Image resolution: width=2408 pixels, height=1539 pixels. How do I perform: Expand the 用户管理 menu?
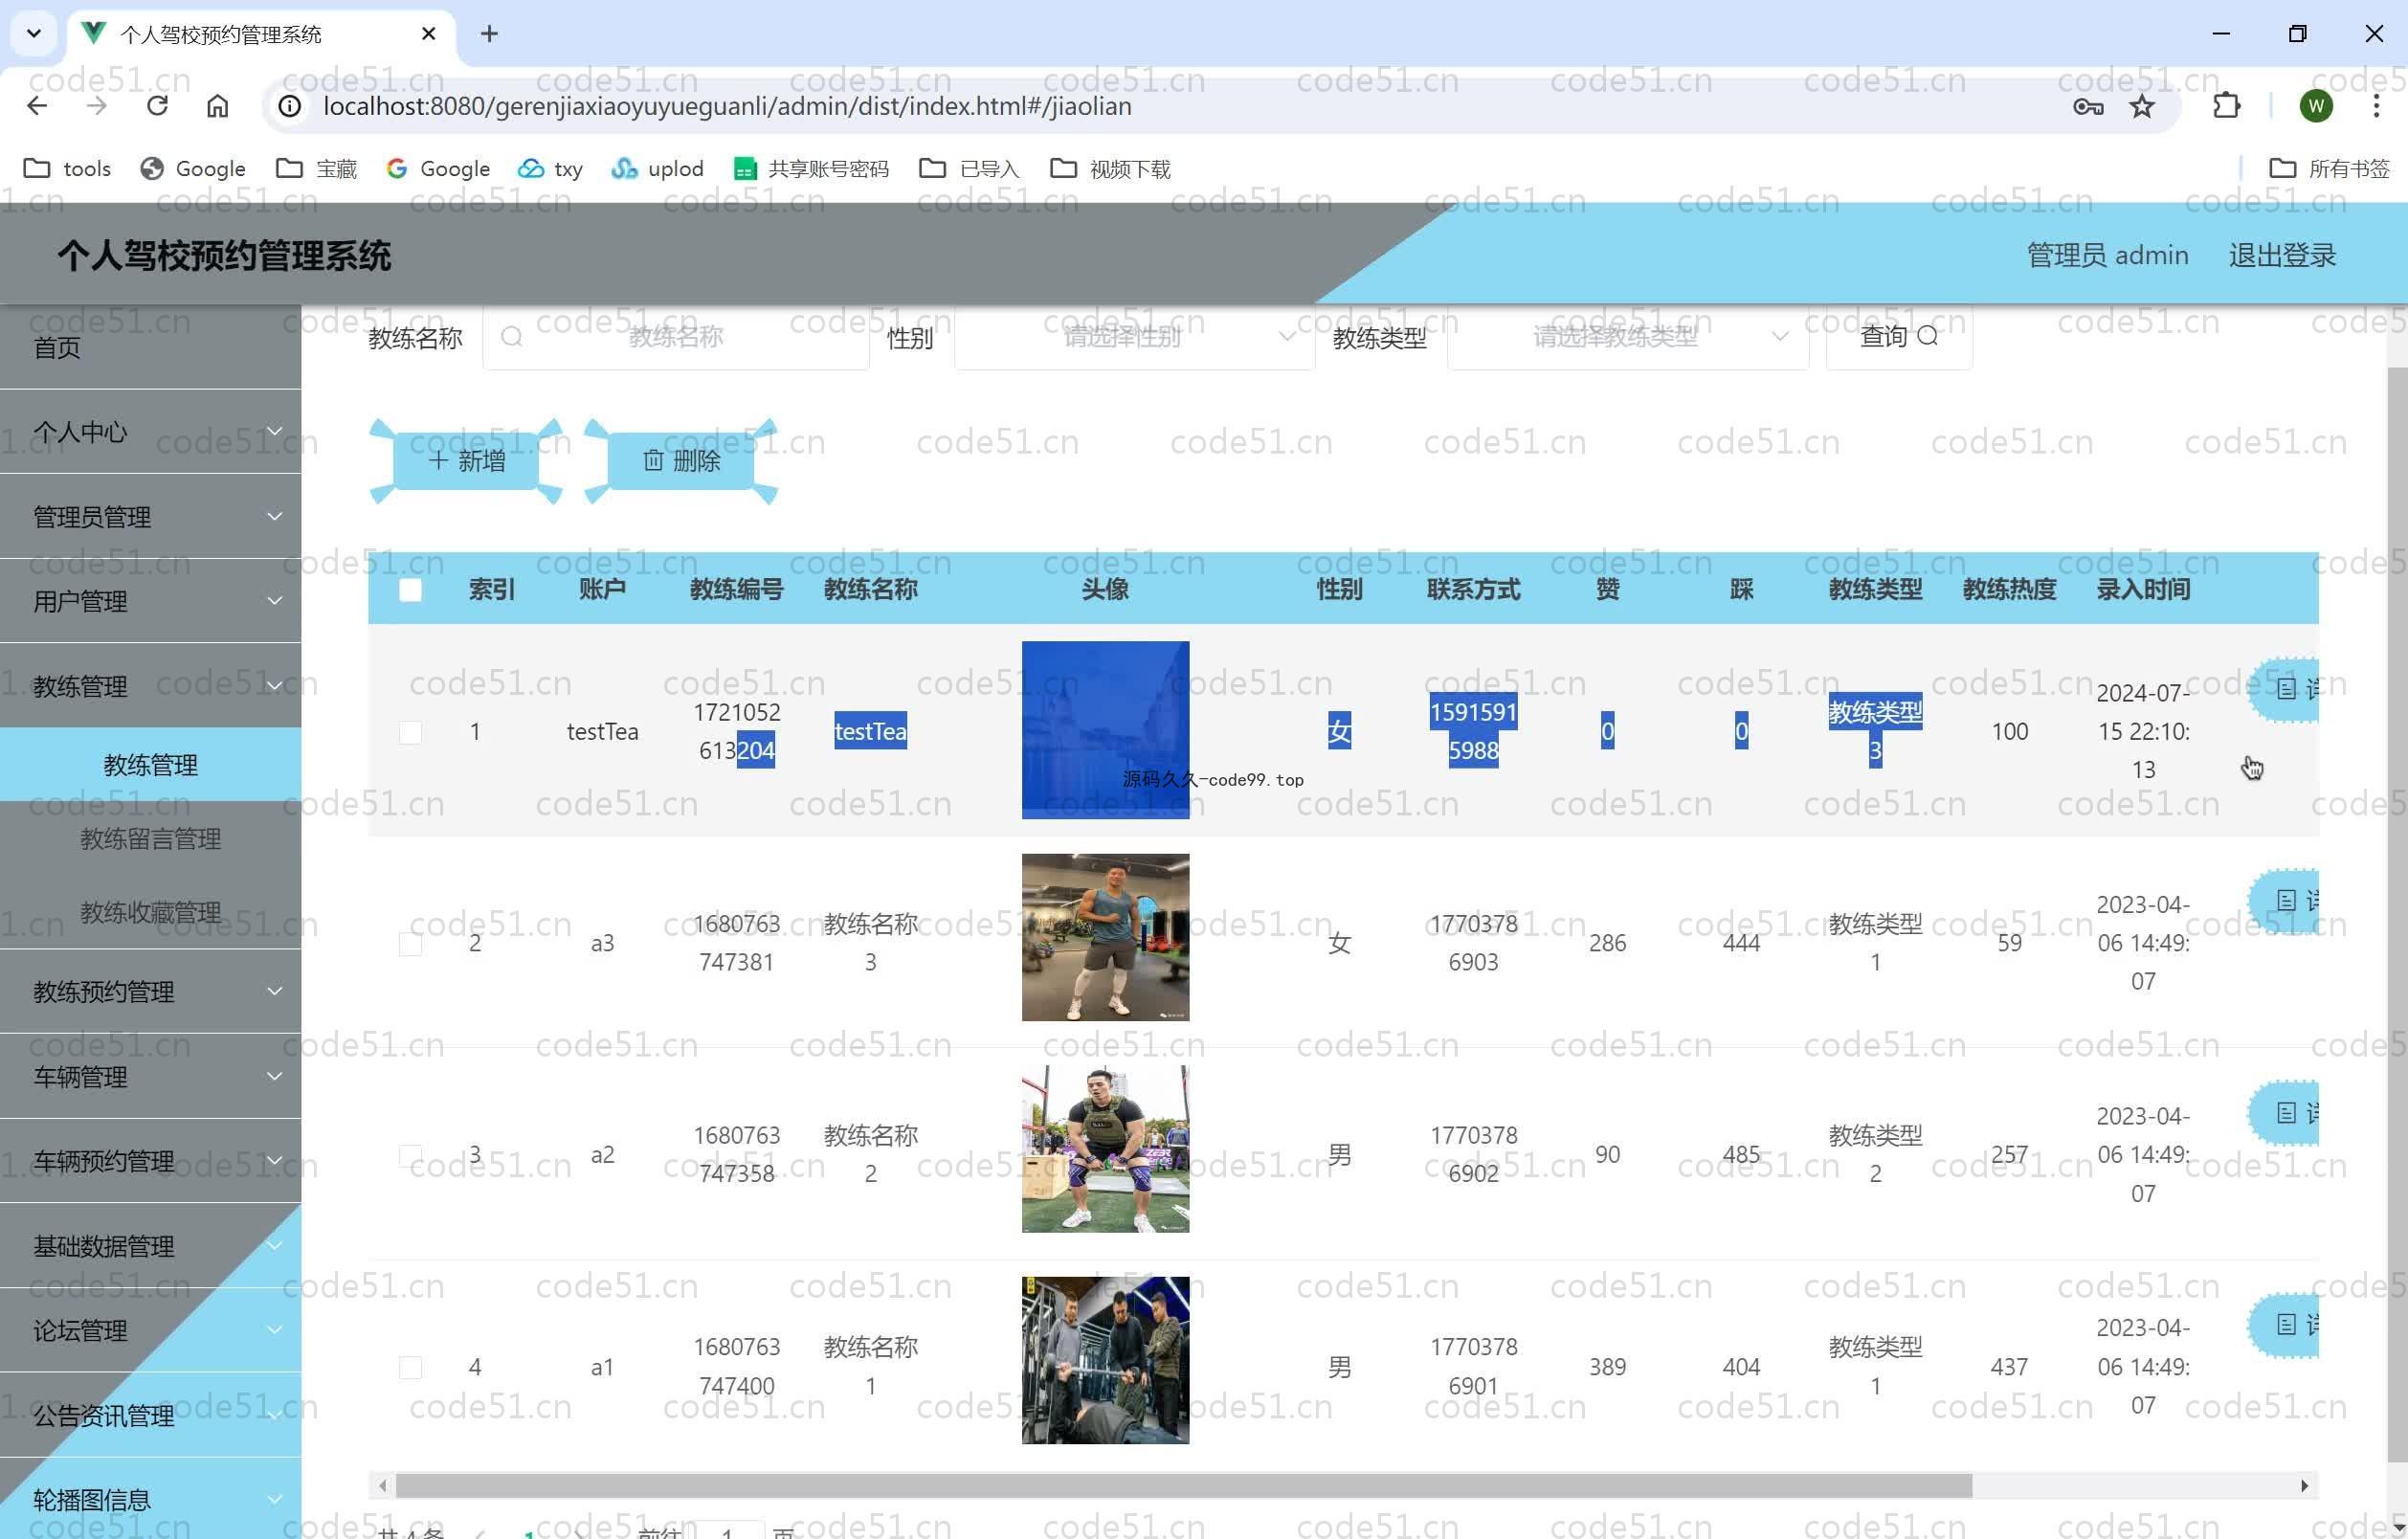(150, 601)
